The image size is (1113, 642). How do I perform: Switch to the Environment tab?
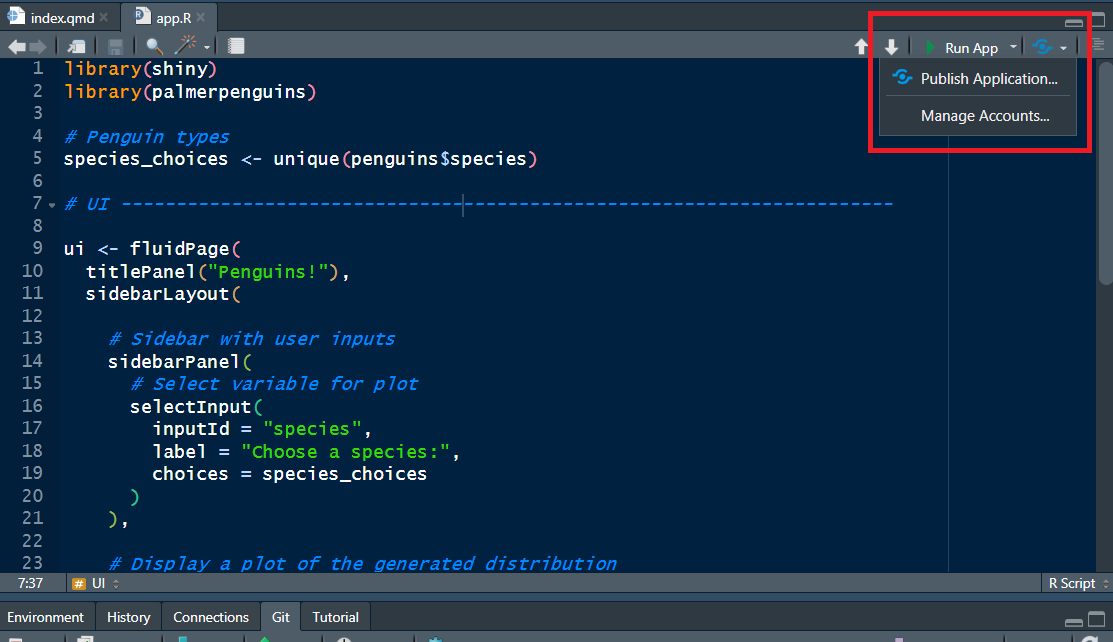pos(46,617)
